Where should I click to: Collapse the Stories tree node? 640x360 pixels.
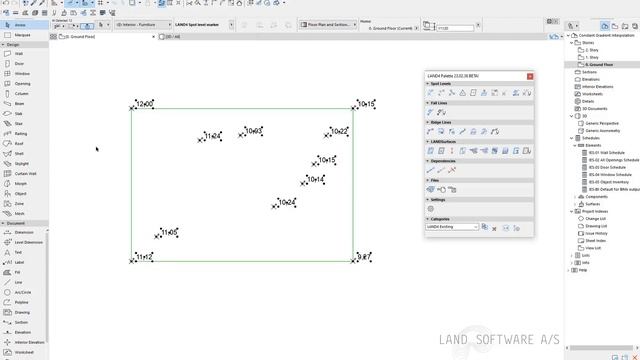pos(572,43)
